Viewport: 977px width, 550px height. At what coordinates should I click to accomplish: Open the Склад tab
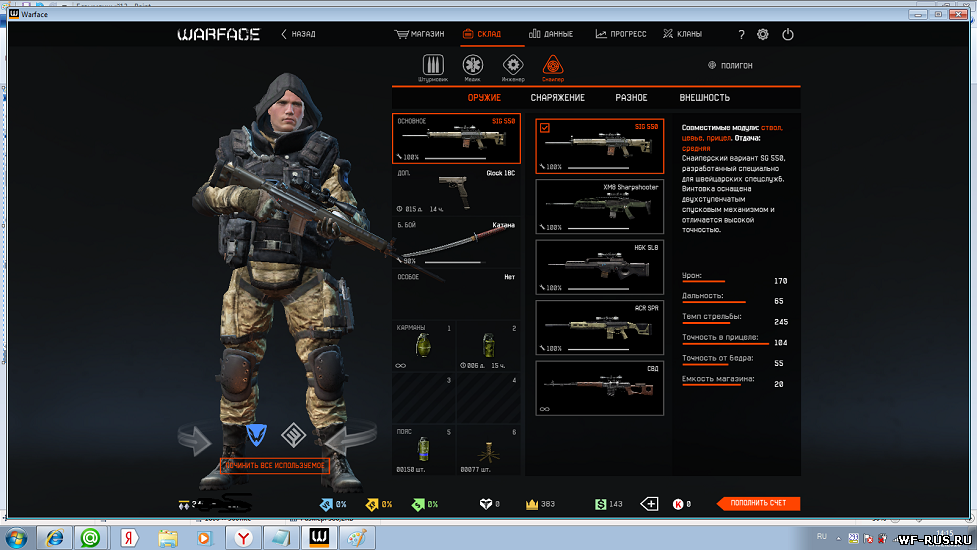[482, 34]
